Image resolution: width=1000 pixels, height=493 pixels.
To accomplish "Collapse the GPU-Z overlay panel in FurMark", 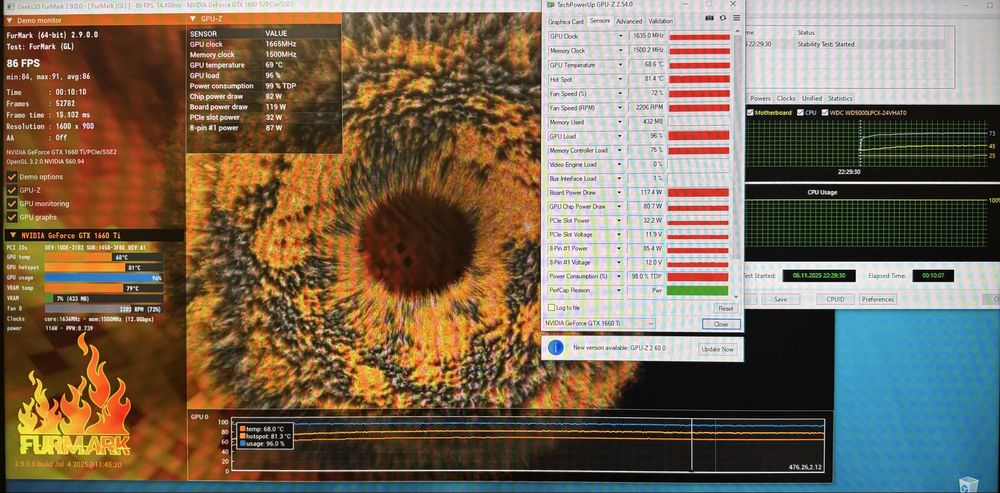I will pos(193,19).
